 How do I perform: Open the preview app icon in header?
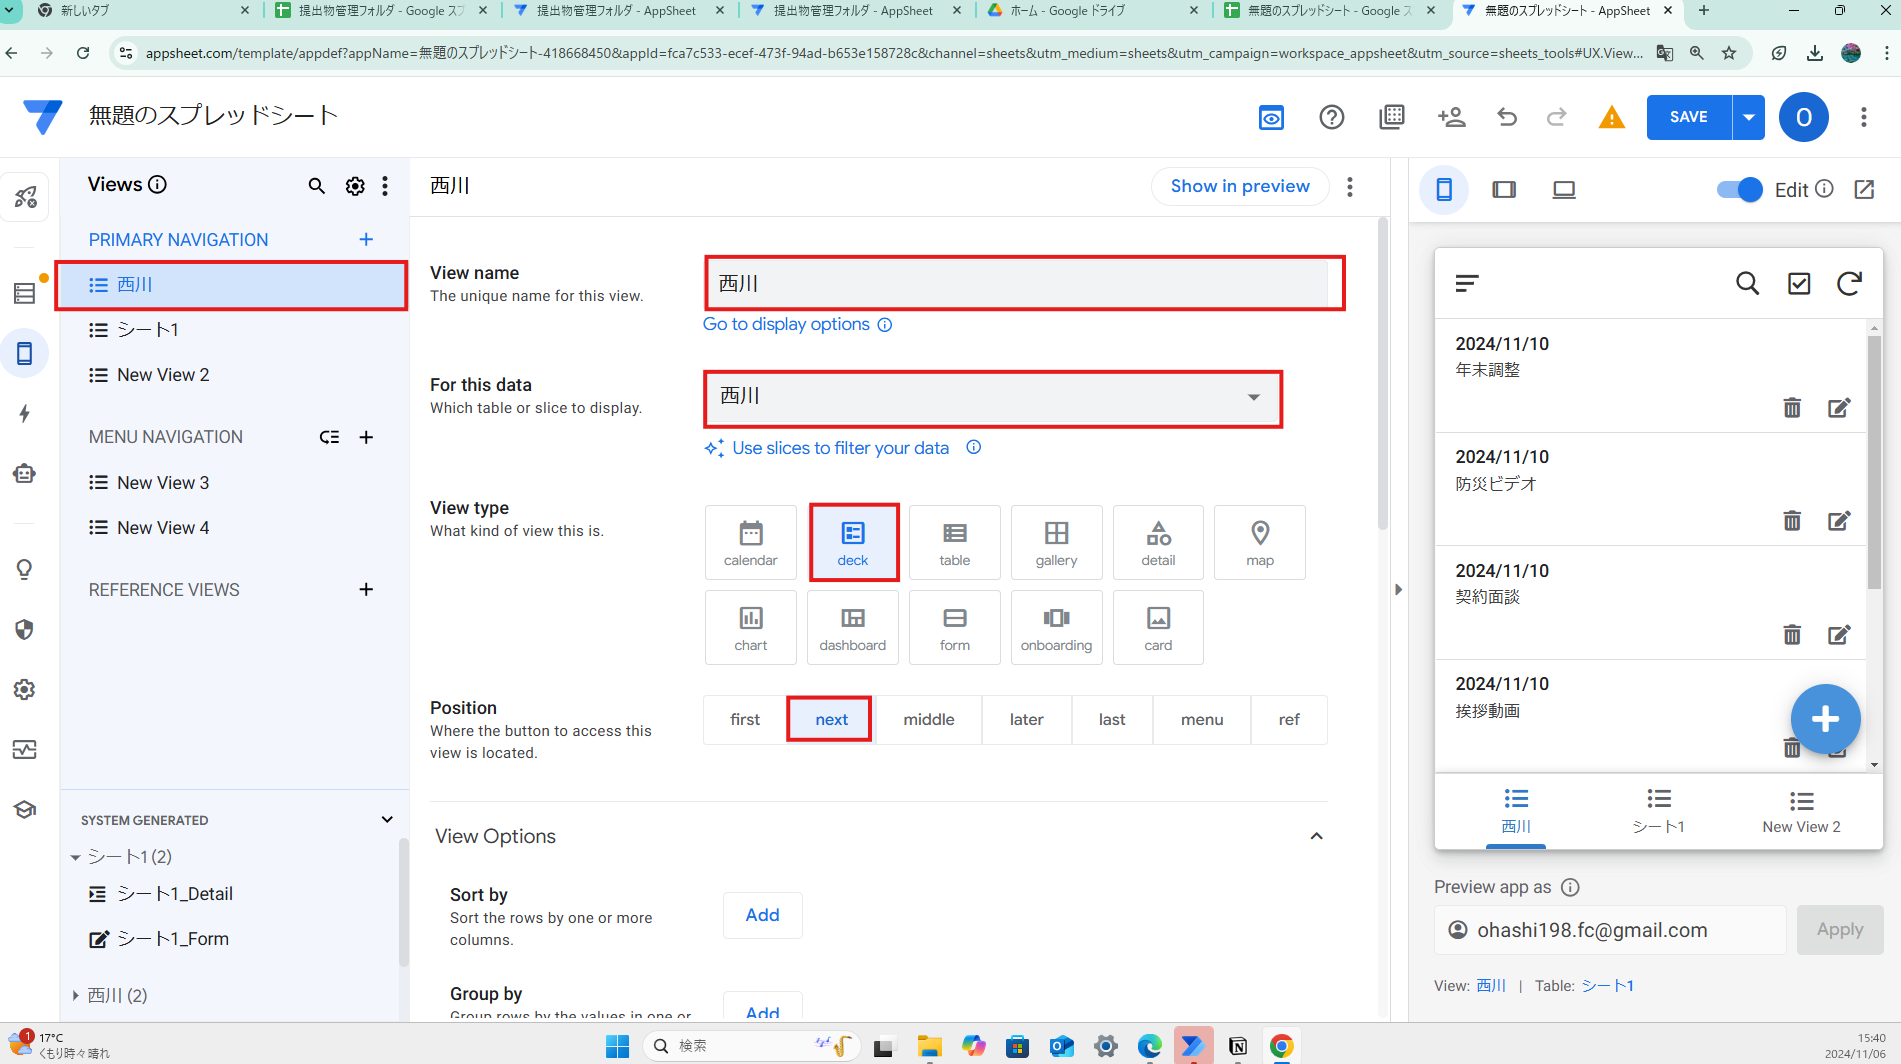click(1271, 118)
